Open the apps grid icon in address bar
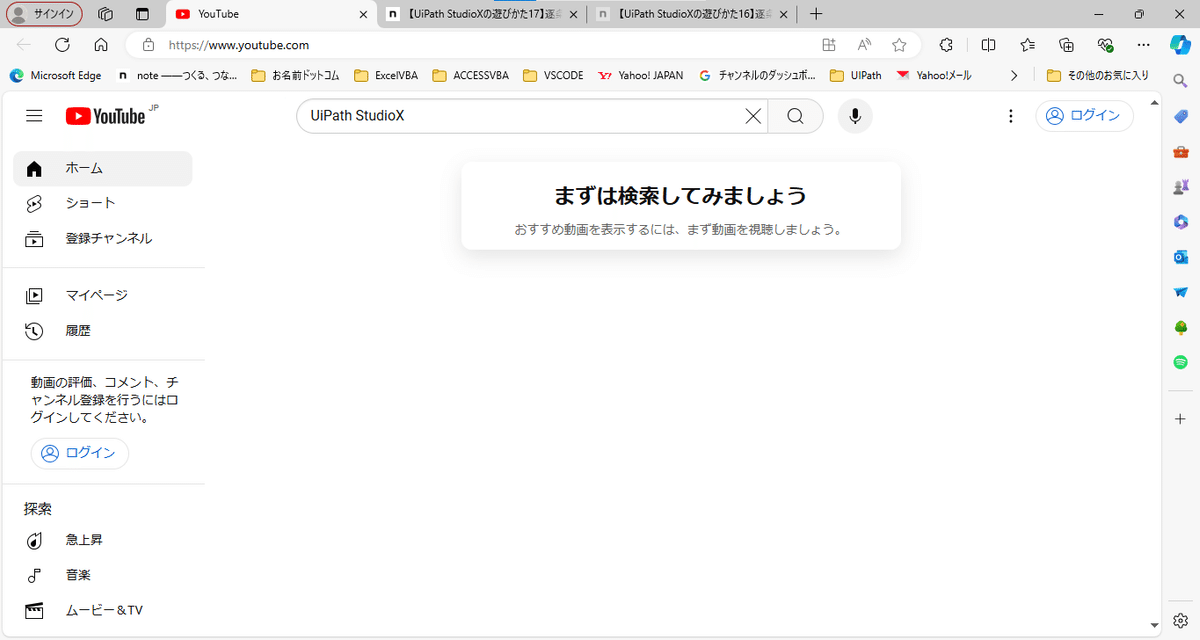 pyautogui.click(x=829, y=45)
